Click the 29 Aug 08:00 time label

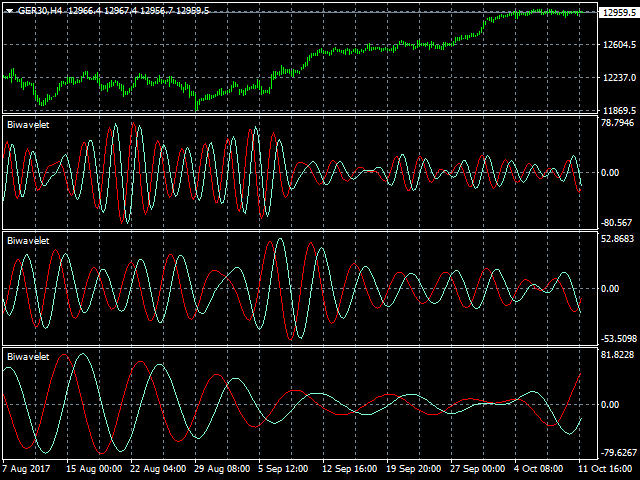click(222, 469)
